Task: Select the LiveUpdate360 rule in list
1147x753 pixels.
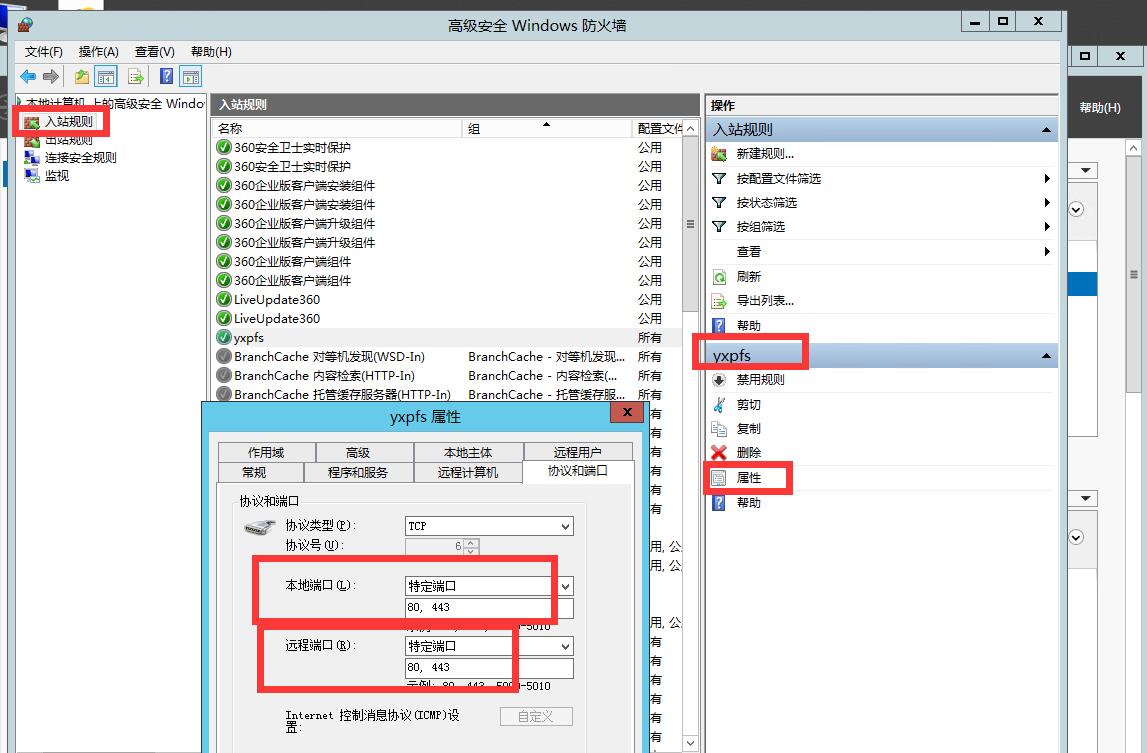Action: pyautogui.click(x=277, y=300)
